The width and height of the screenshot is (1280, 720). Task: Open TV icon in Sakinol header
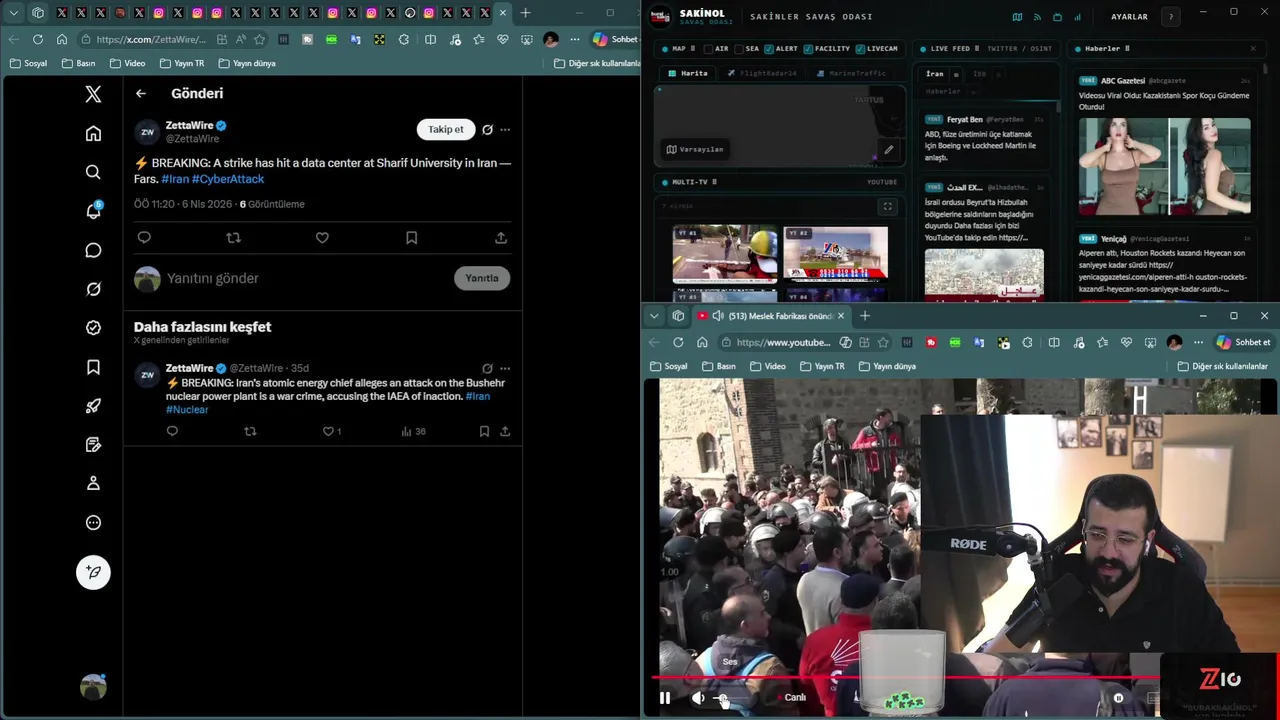(x=1057, y=17)
